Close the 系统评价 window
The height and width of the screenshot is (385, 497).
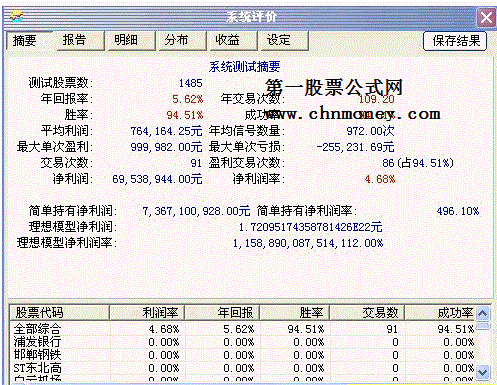pyautogui.click(x=486, y=17)
